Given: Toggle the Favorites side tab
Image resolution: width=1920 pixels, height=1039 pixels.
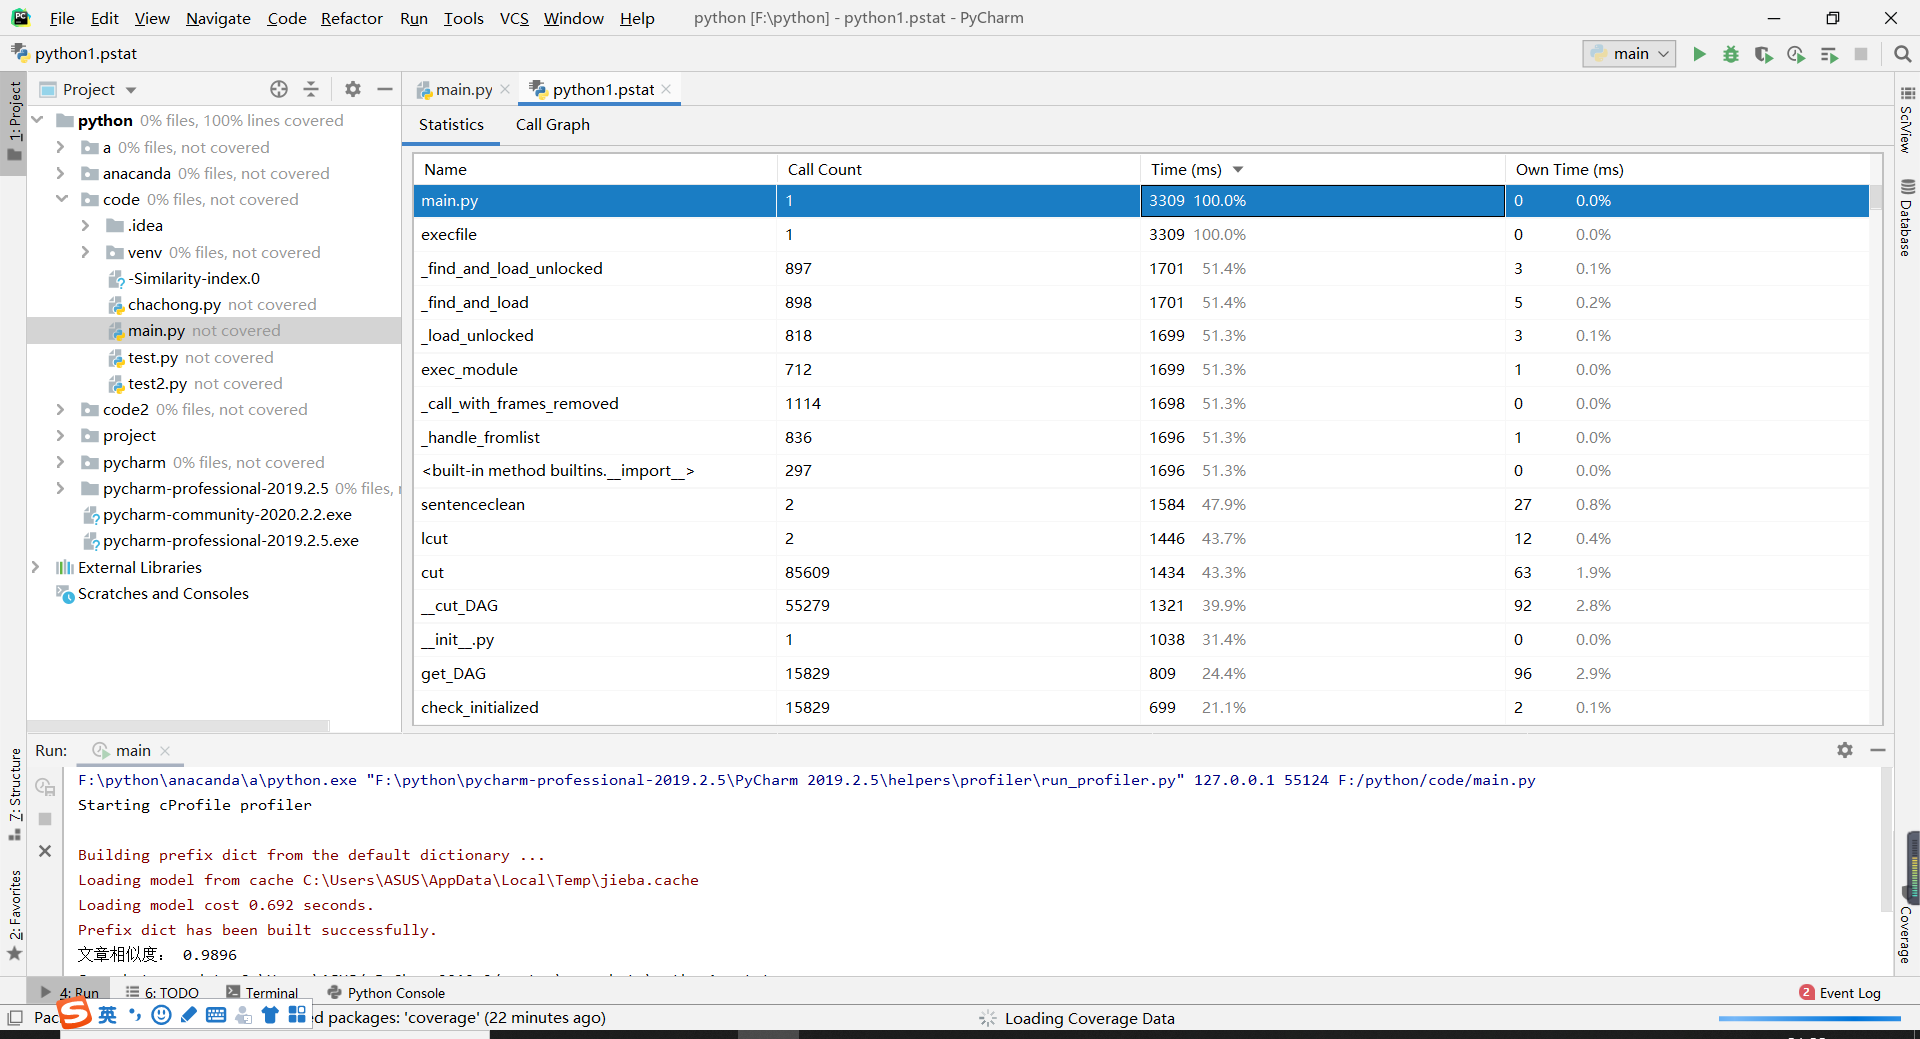Looking at the screenshot, I should click(x=14, y=914).
